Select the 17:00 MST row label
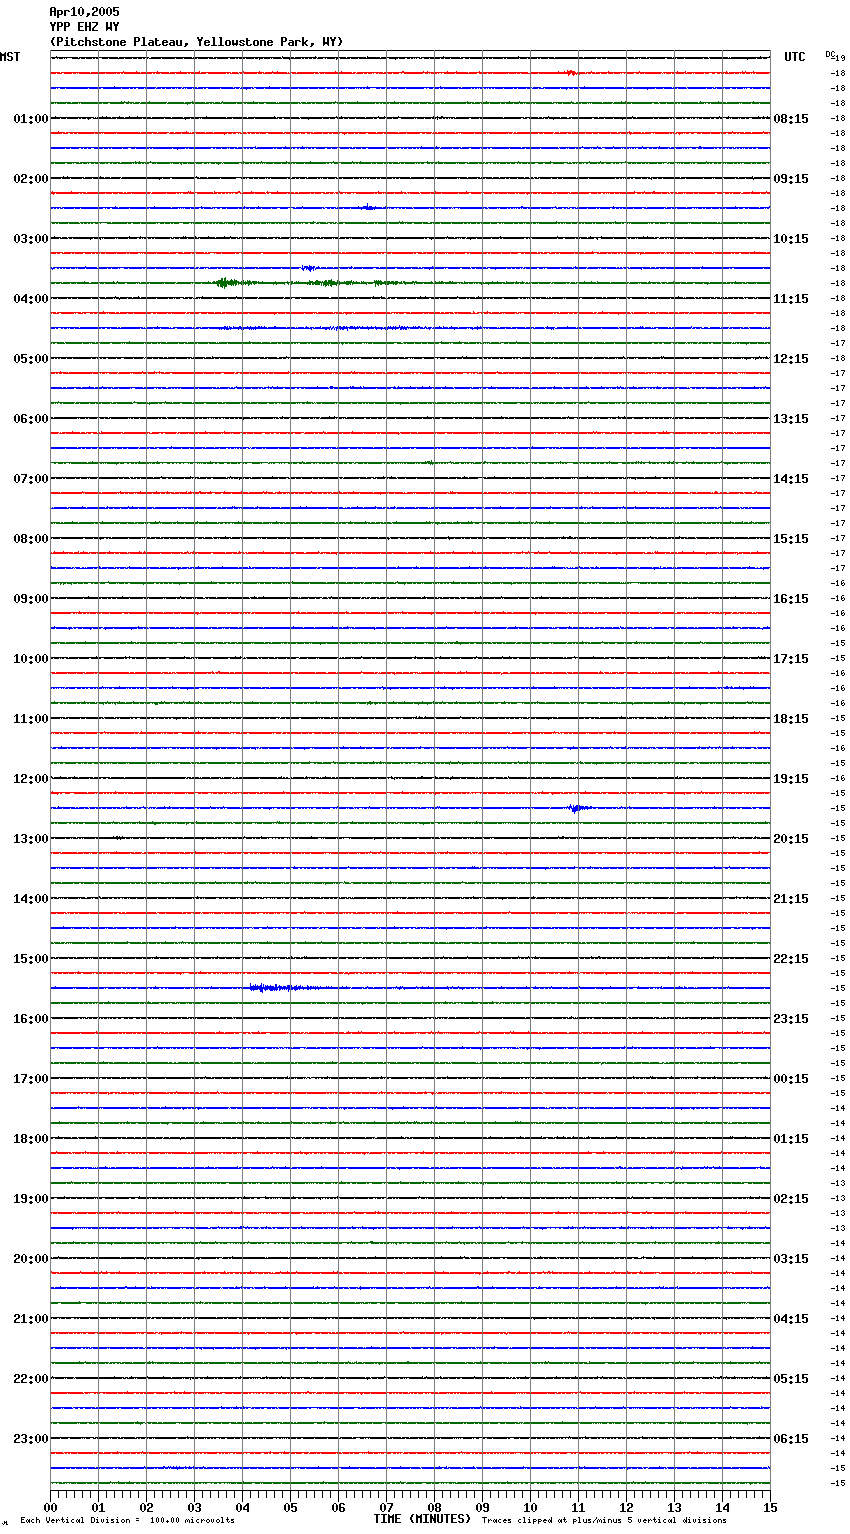 [x=31, y=1079]
